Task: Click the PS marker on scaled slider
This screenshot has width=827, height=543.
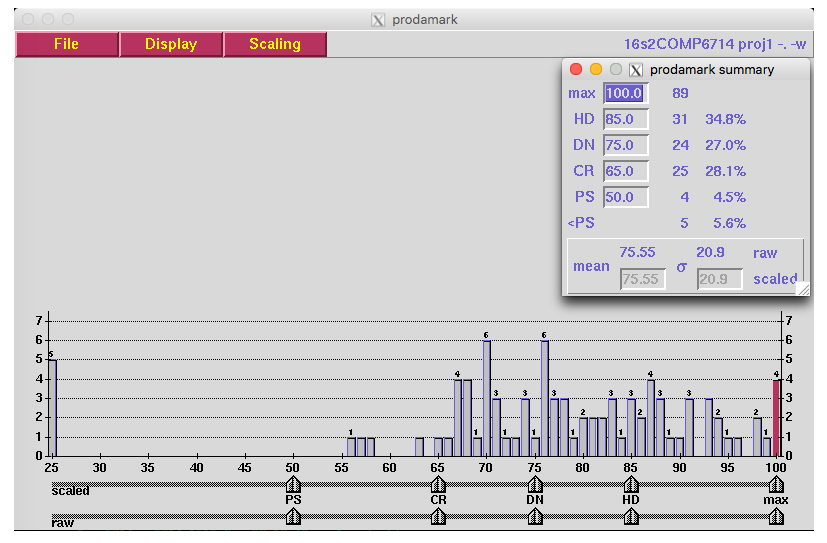Action: point(293,485)
